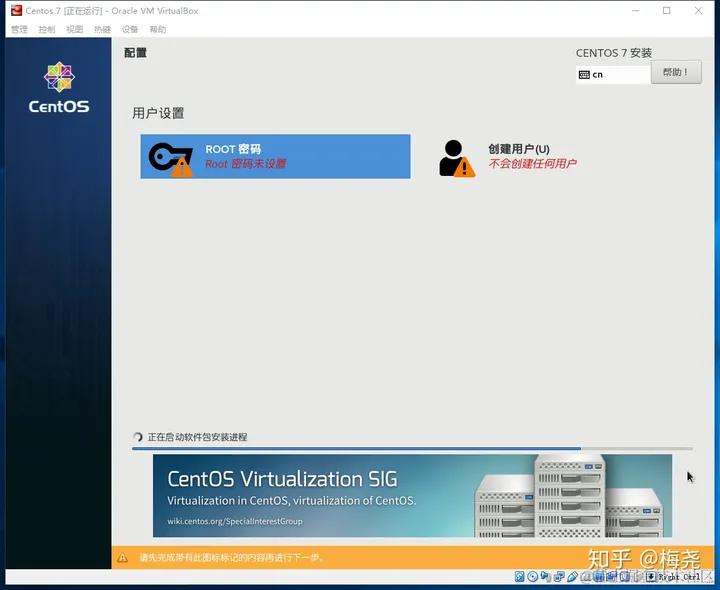Click the audio status icon
This screenshot has height=590, width=720.
click(x=546, y=576)
